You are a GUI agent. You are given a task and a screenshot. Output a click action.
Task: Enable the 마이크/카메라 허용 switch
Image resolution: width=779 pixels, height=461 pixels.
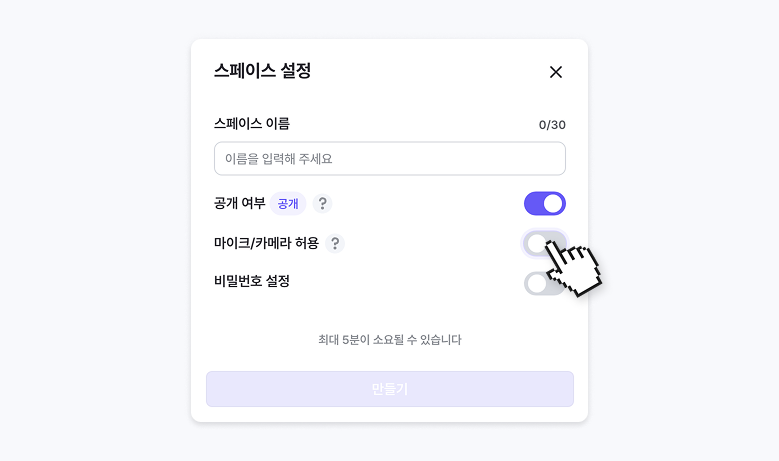(544, 243)
